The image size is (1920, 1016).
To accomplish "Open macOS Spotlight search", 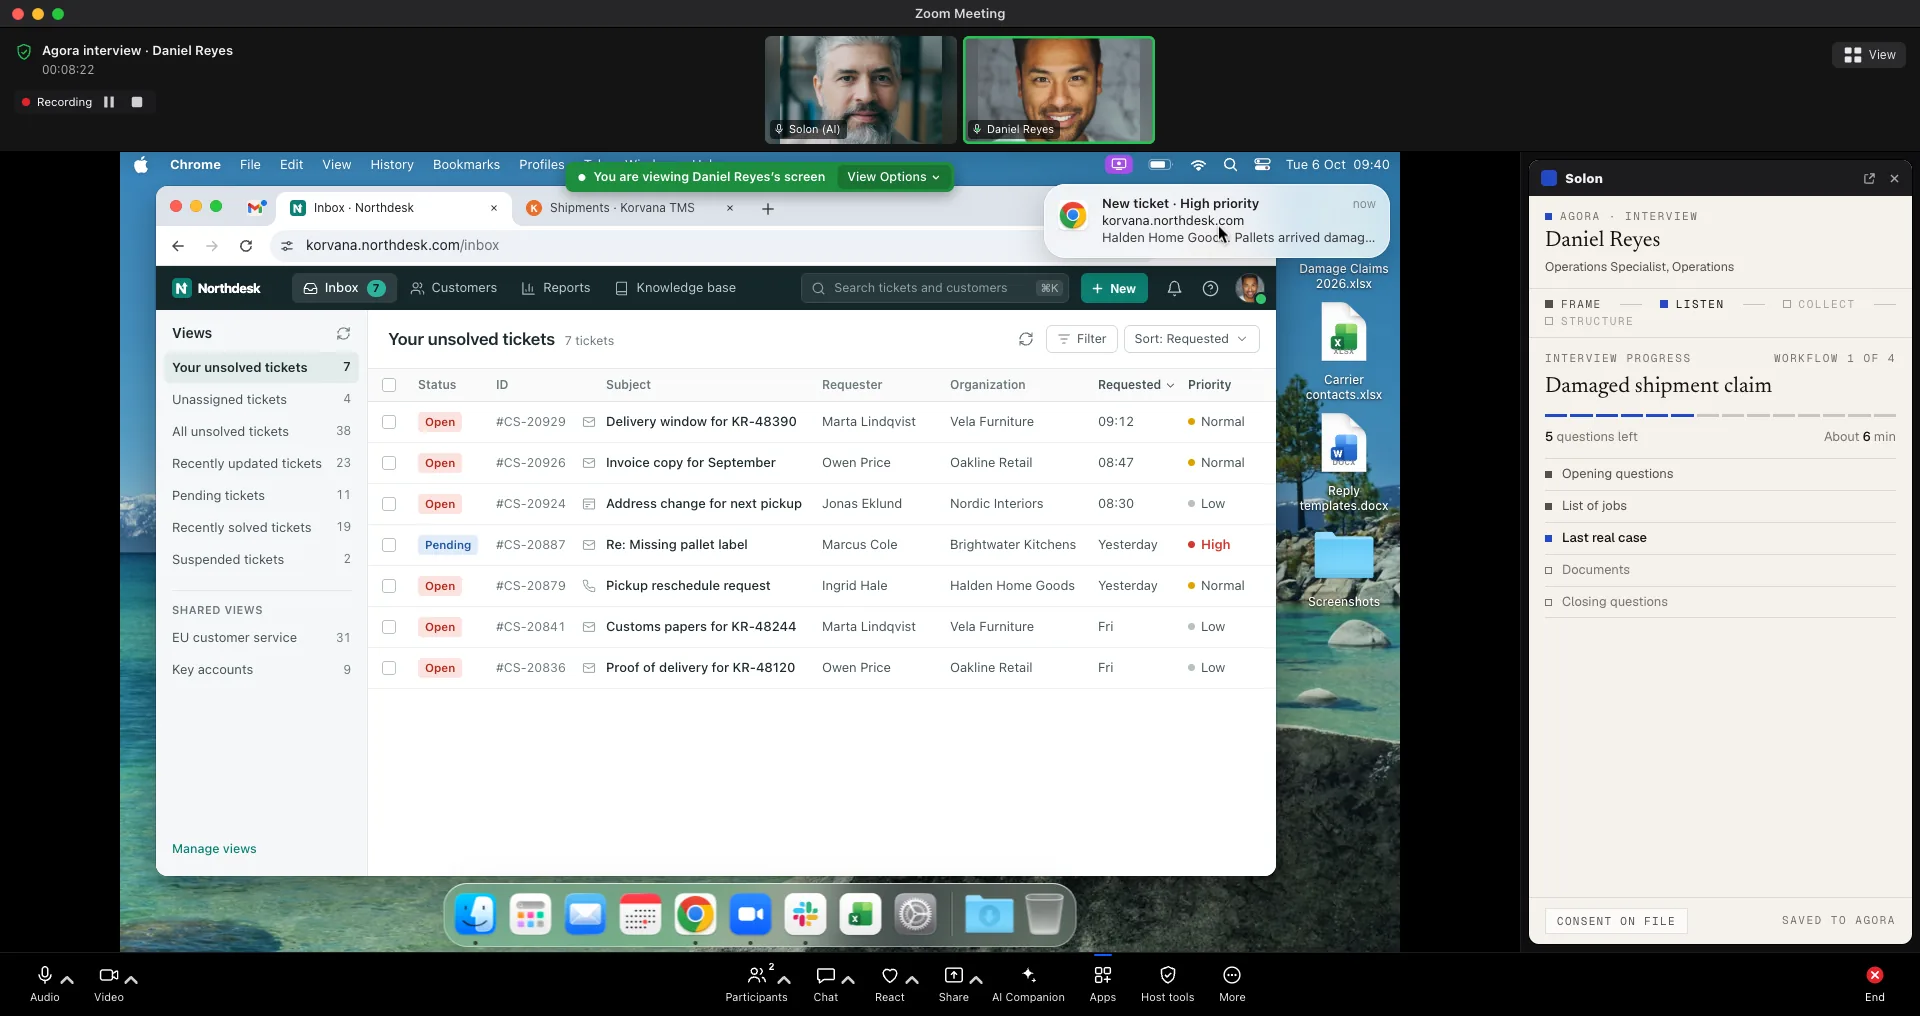I will [x=1230, y=164].
